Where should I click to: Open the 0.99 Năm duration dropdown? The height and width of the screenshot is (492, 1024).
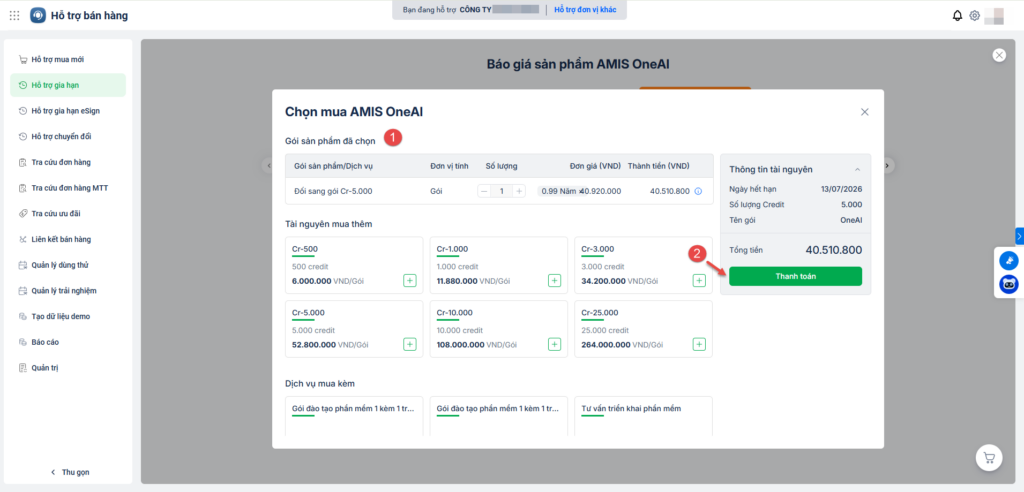pos(559,191)
